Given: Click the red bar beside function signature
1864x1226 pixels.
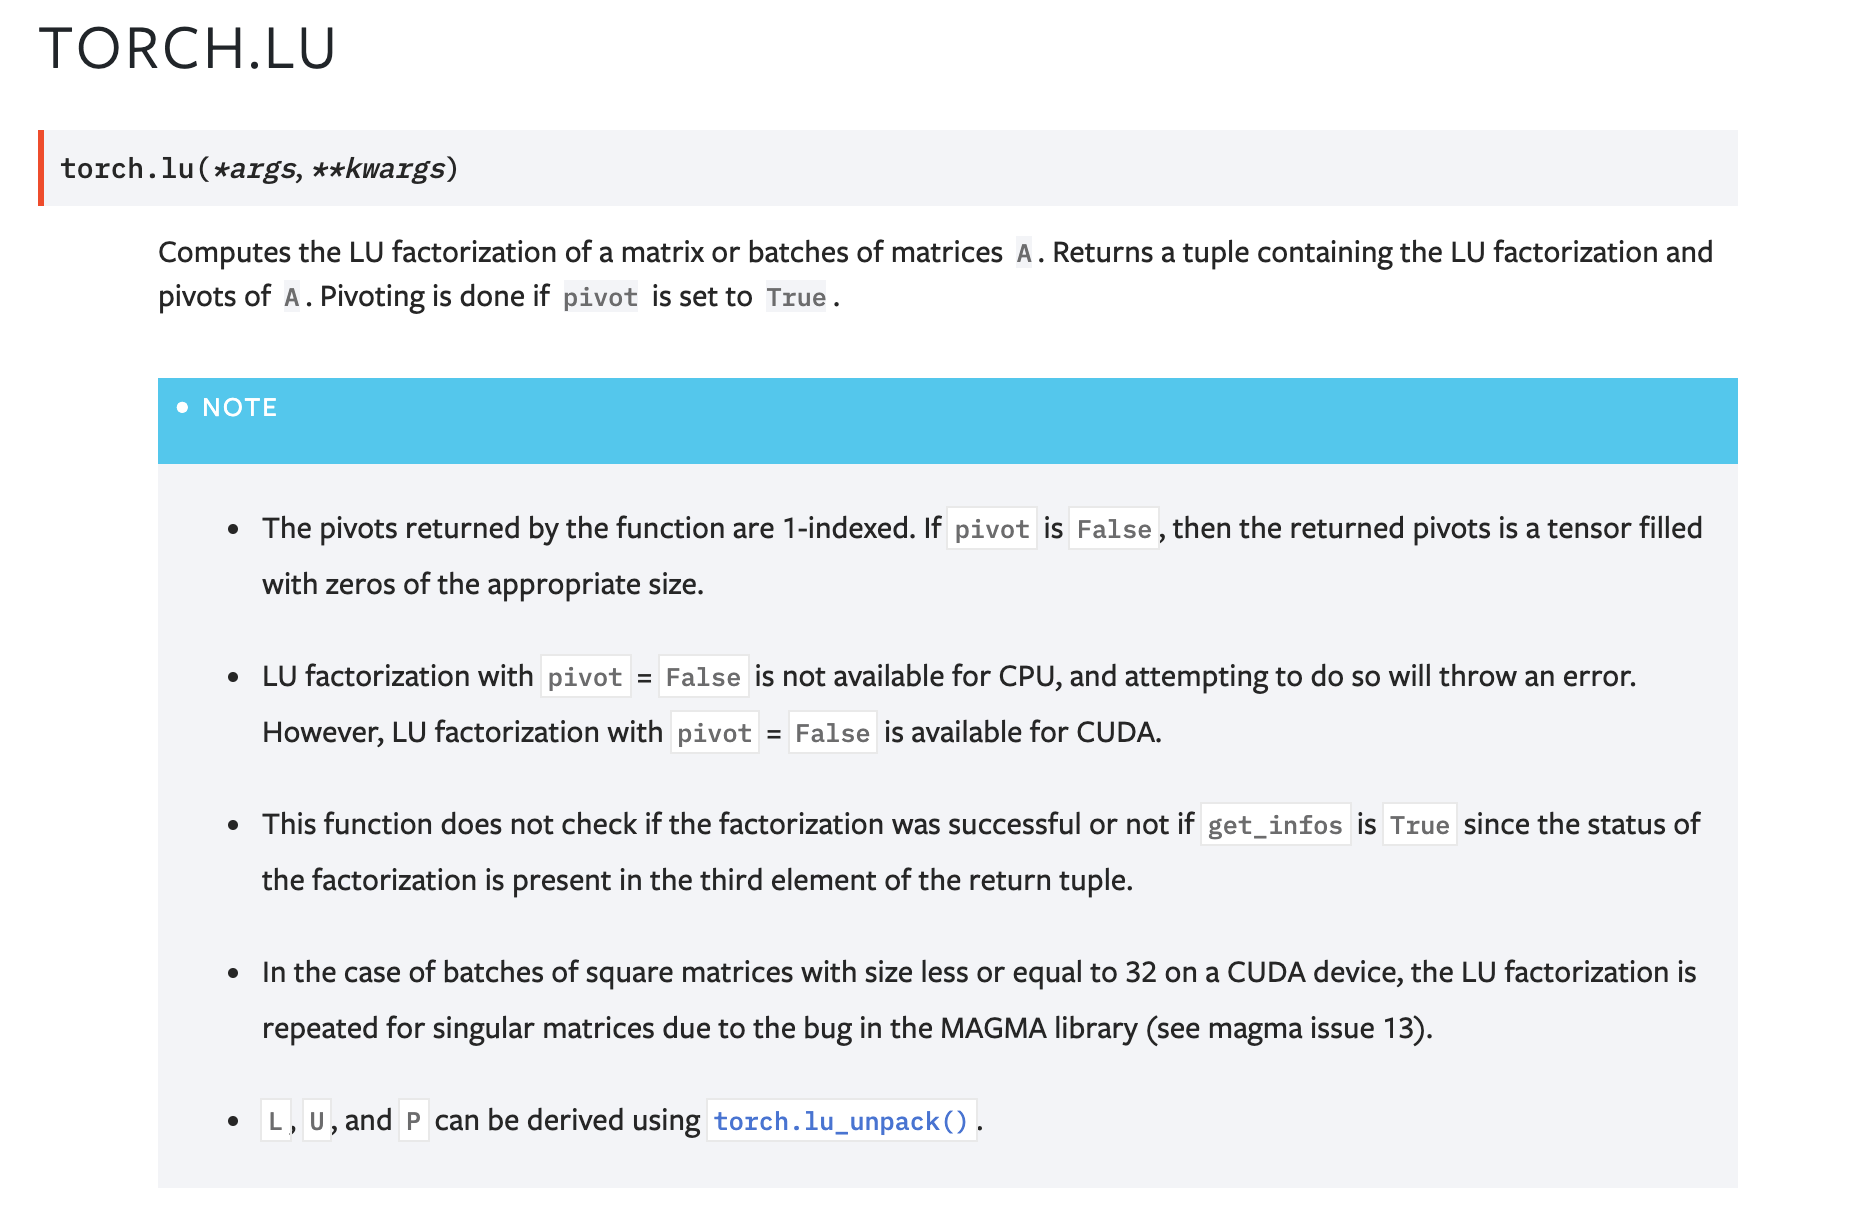Looking at the screenshot, I should (x=41, y=168).
